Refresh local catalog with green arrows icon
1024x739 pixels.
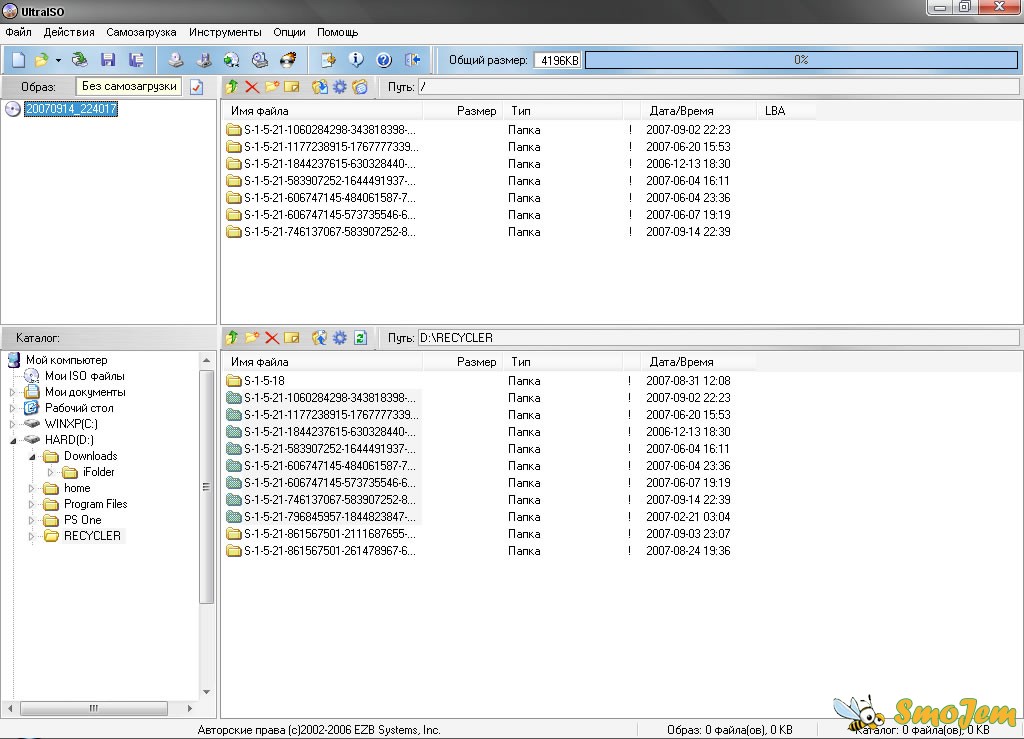click(360, 338)
